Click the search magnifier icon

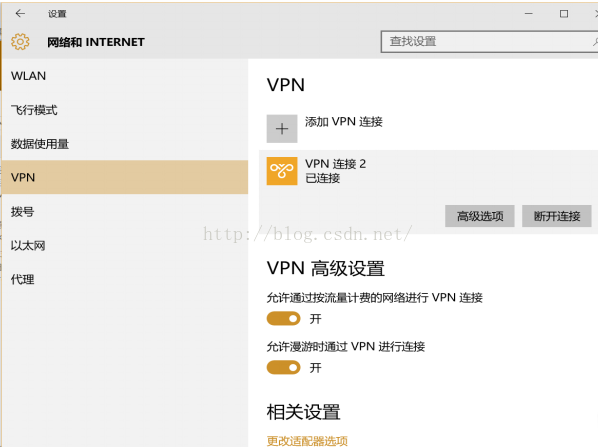pyautogui.click(x=595, y=42)
